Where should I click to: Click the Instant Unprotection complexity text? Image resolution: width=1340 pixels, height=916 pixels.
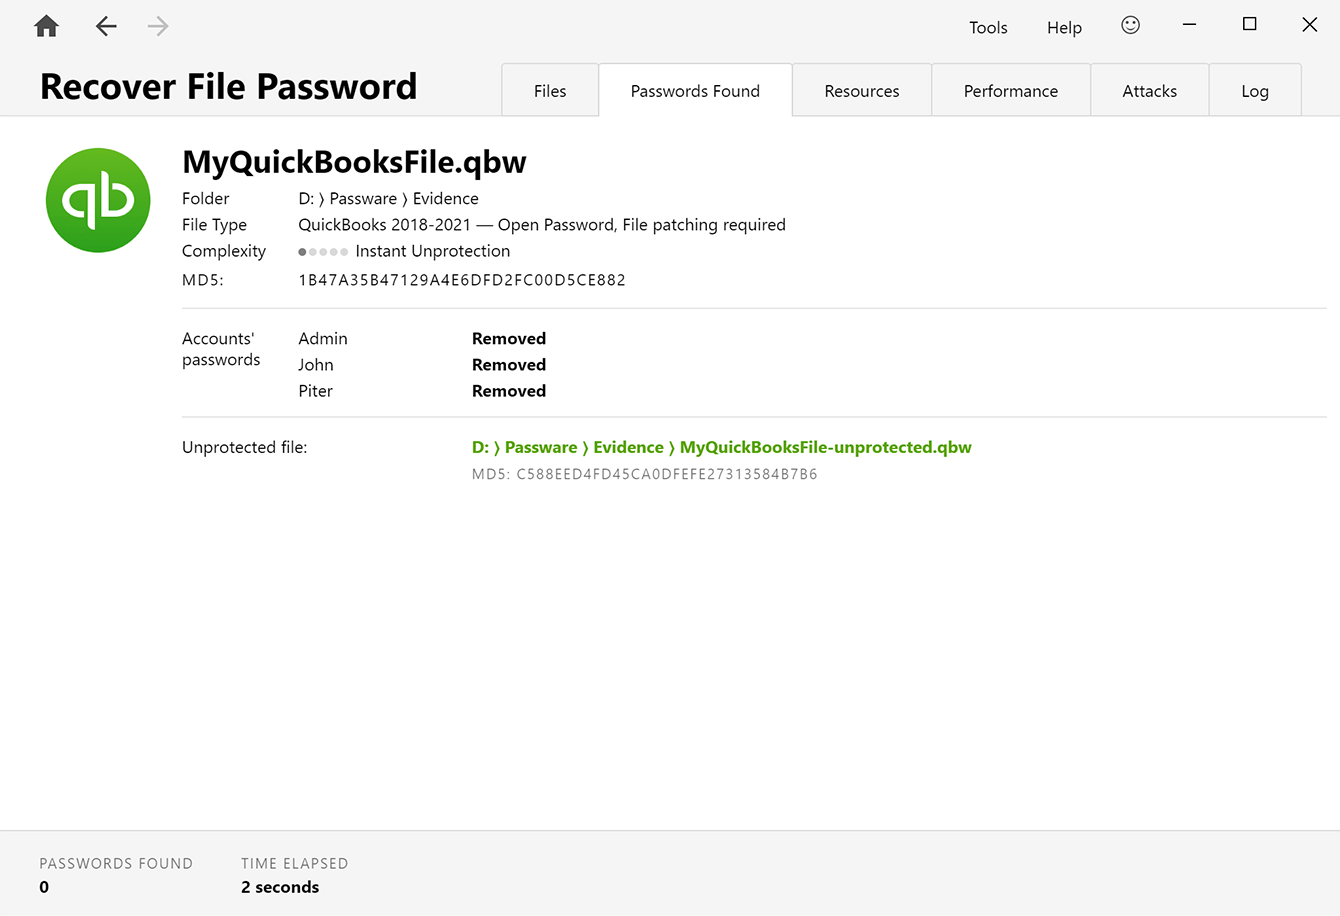click(433, 251)
